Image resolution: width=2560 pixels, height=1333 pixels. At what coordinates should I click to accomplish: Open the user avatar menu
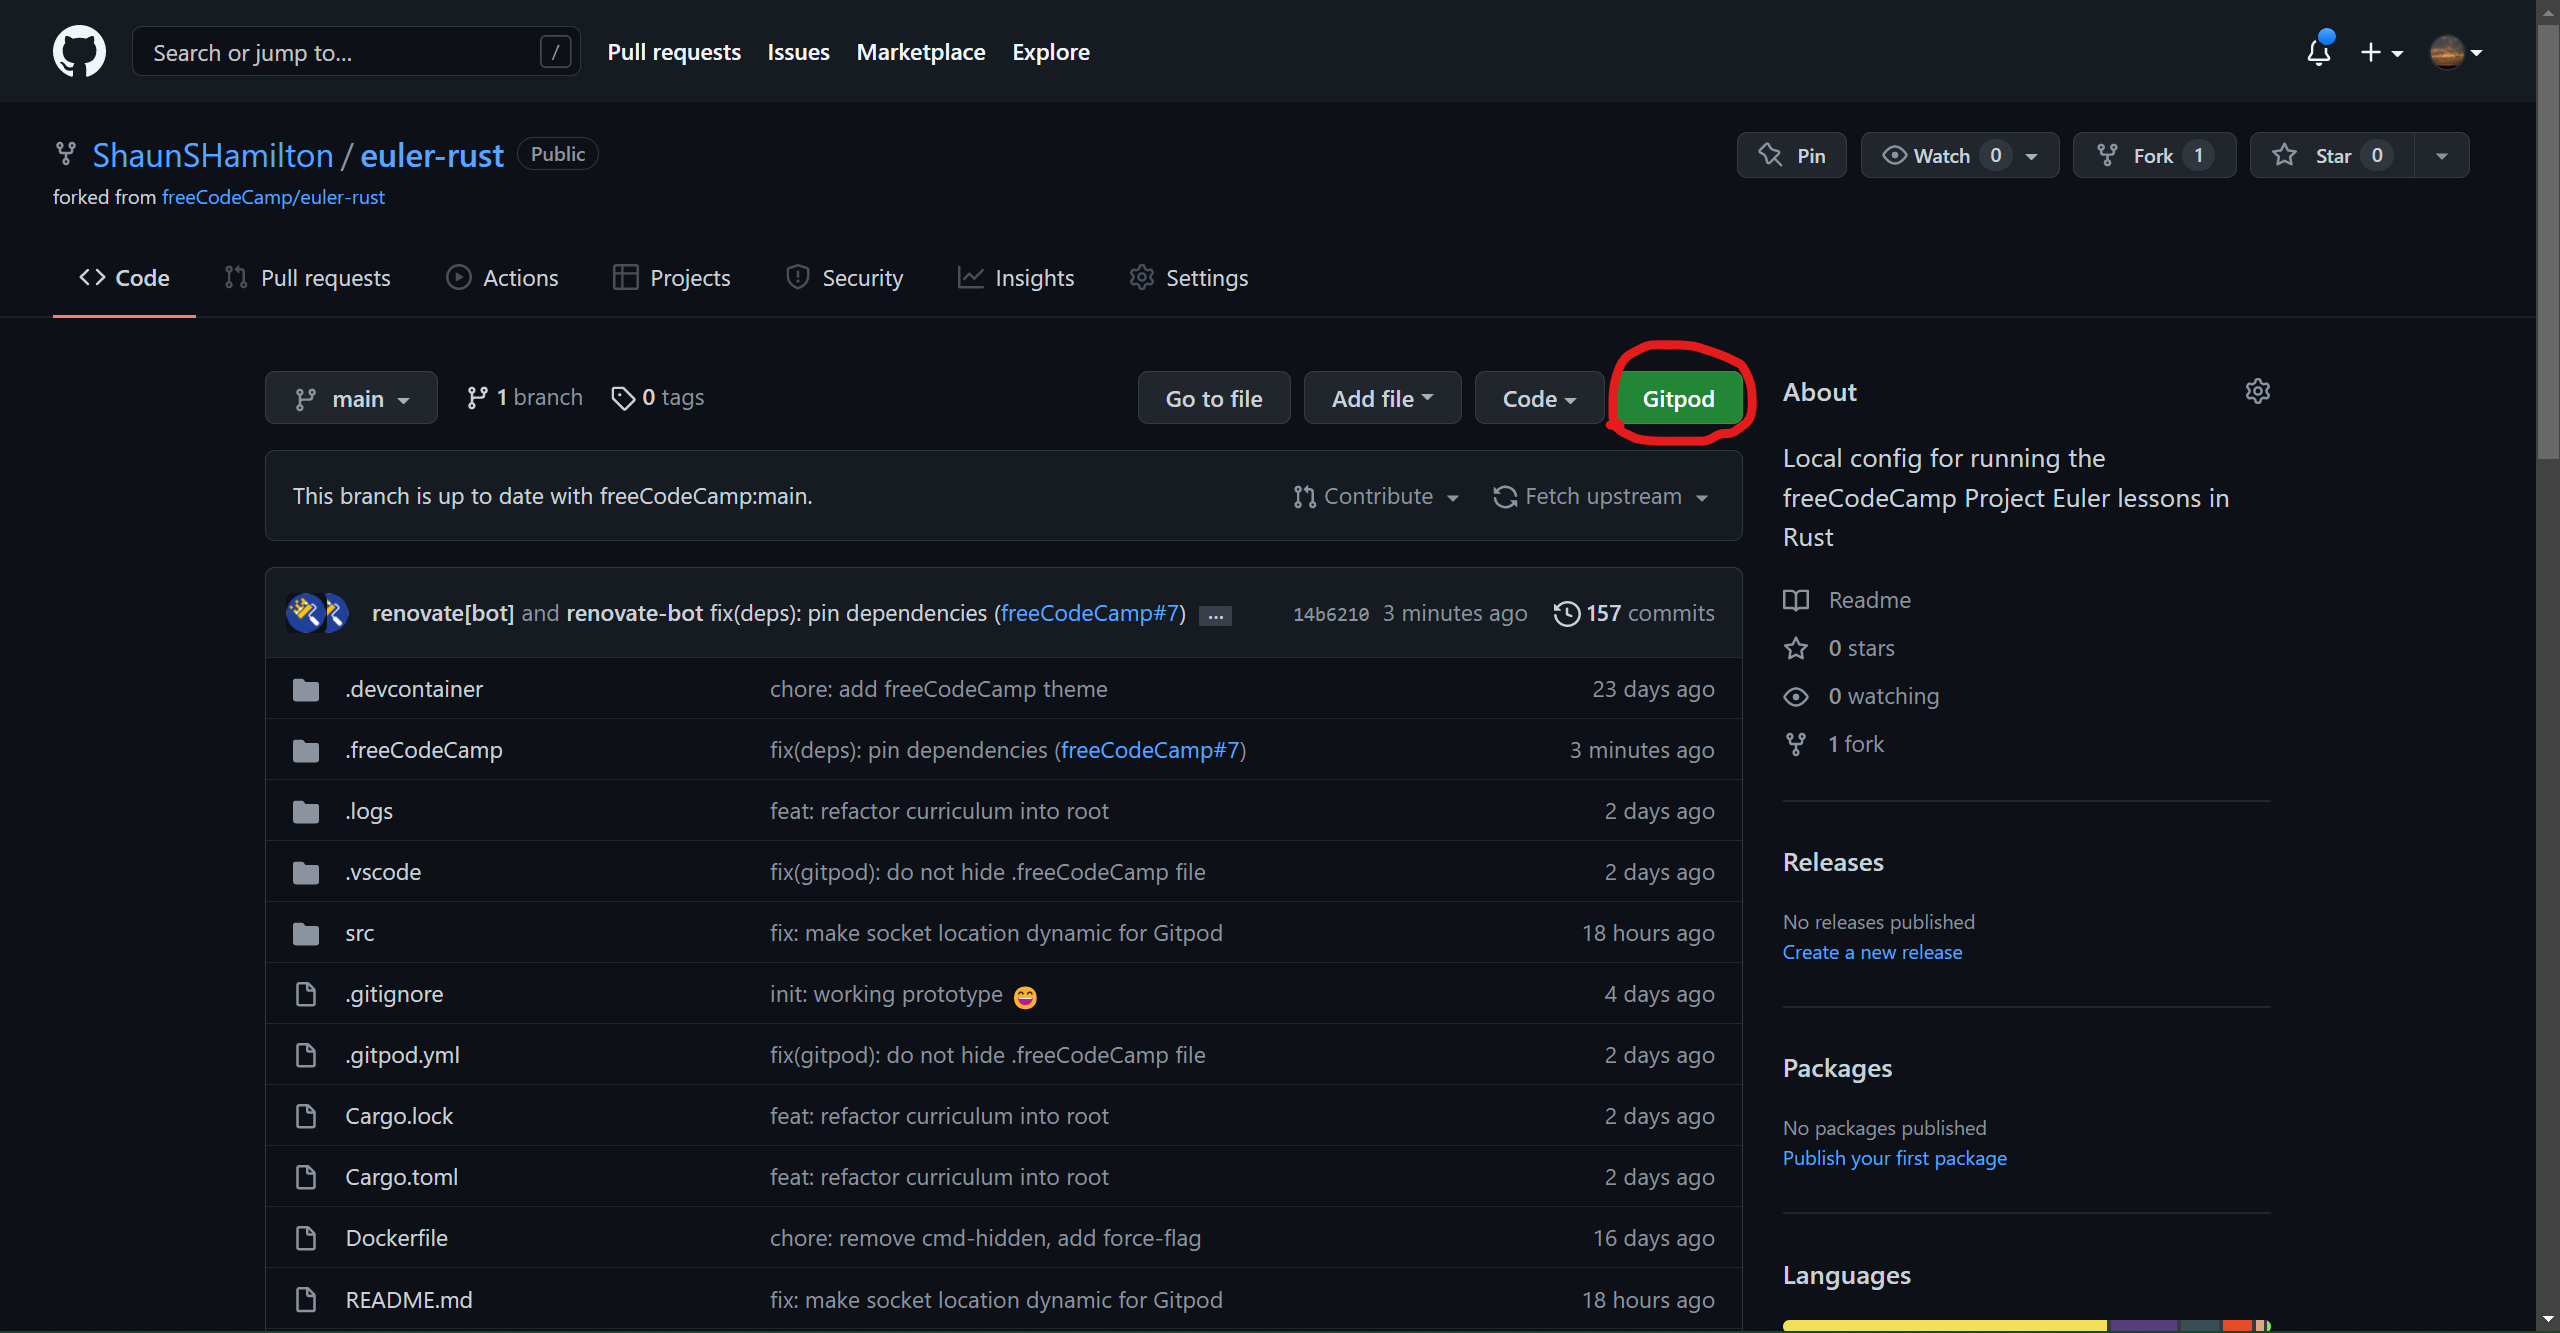2456,52
